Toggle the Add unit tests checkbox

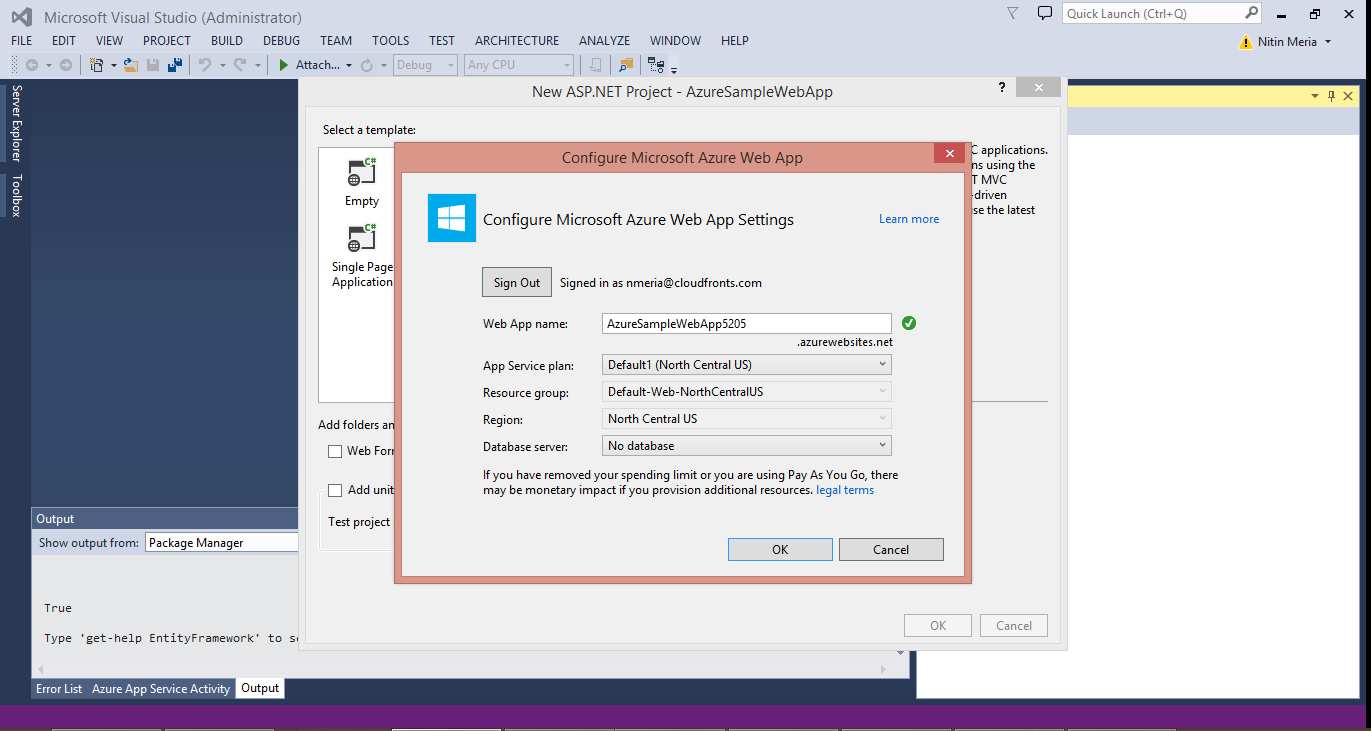(x=335, y=490)
